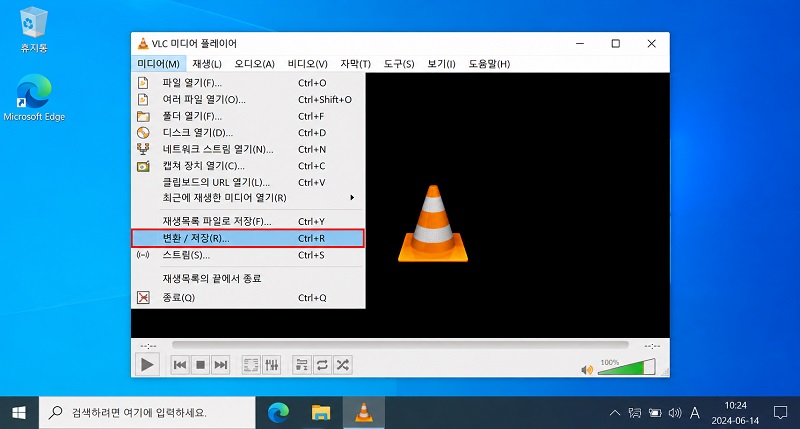Toggle loop repeat mode button
The image size is (800, 429).
coord(322,365)
